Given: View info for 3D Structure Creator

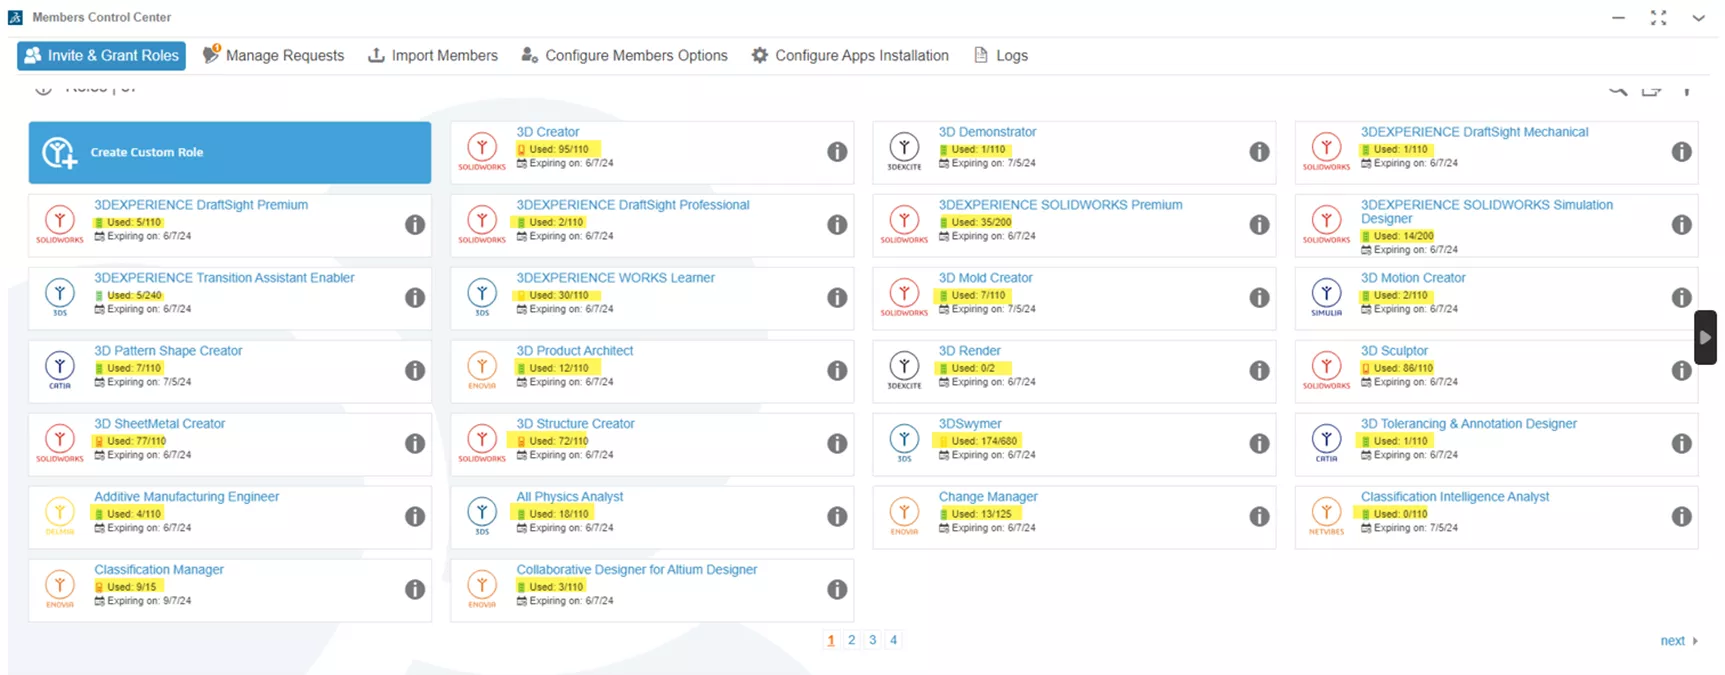Looking at the screenshot, I should point(837,444).
